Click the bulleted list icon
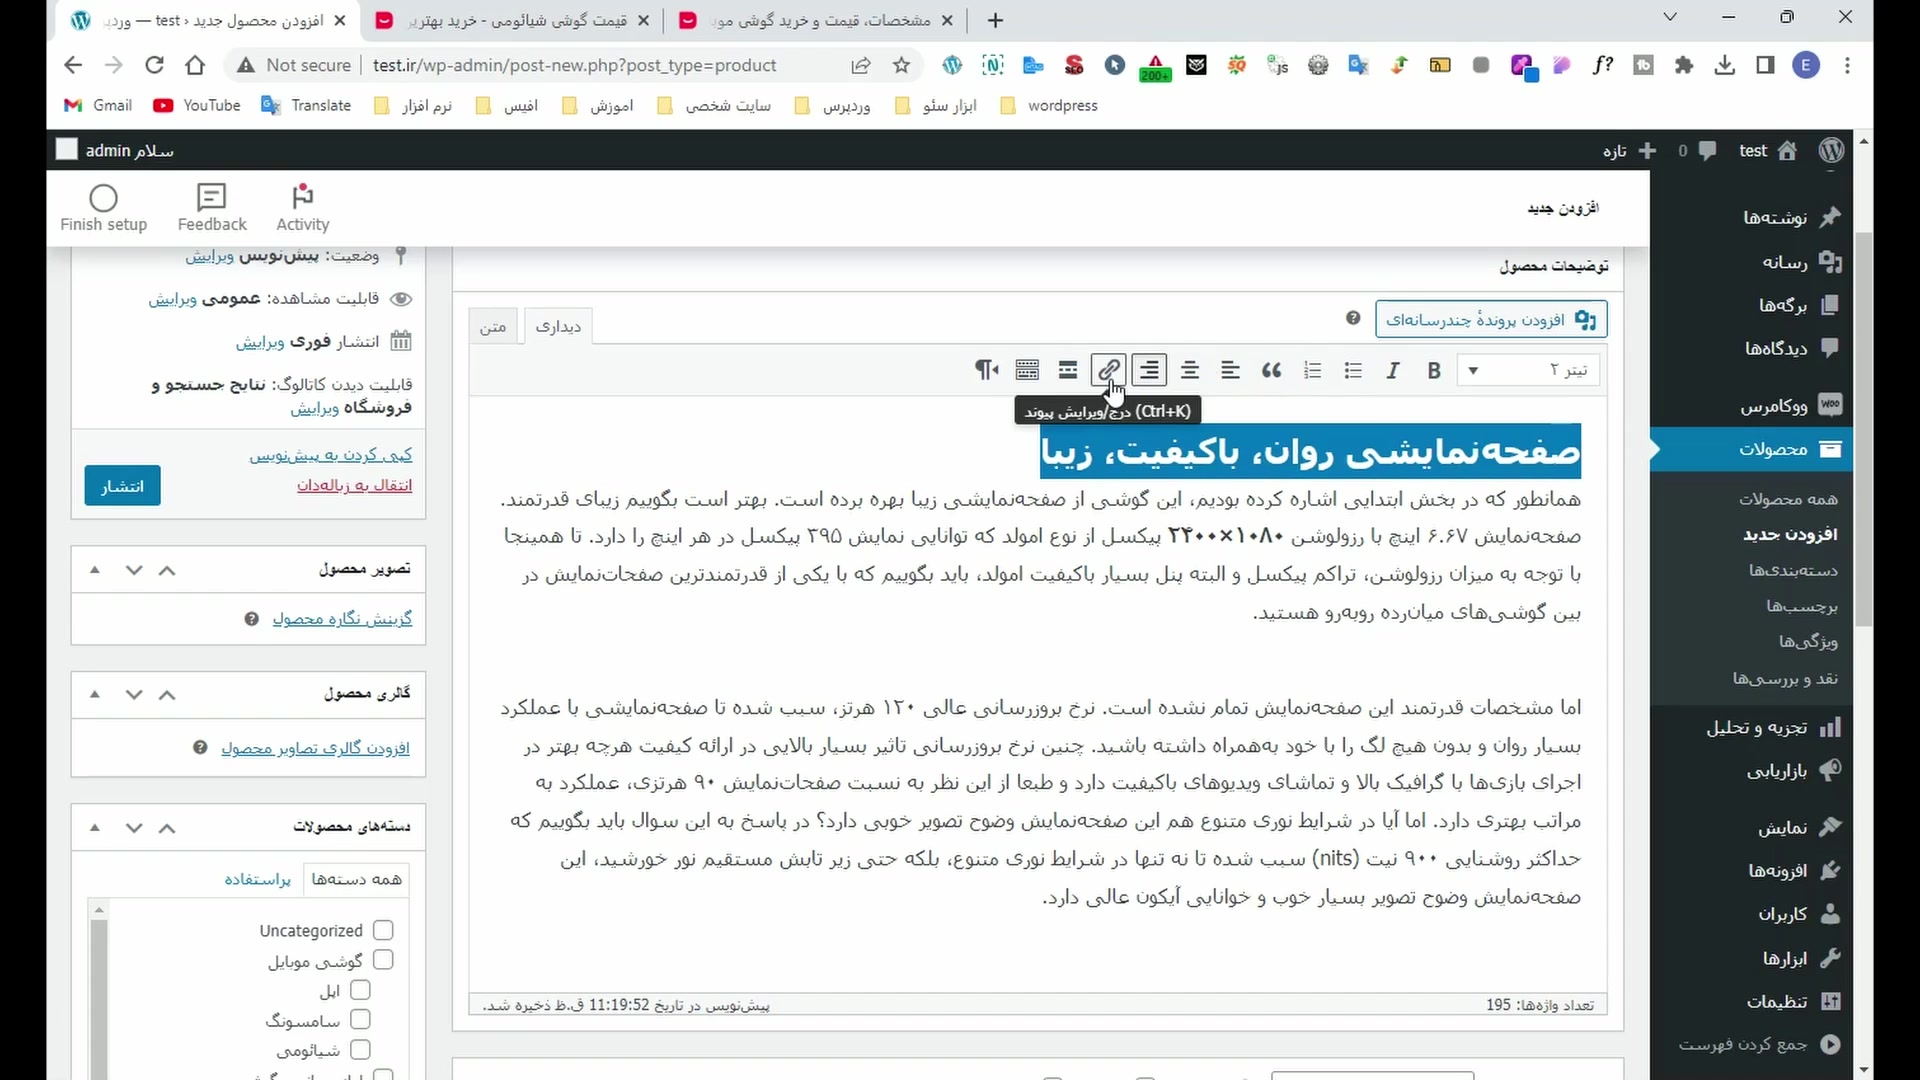 click(x=1353, y=371)
